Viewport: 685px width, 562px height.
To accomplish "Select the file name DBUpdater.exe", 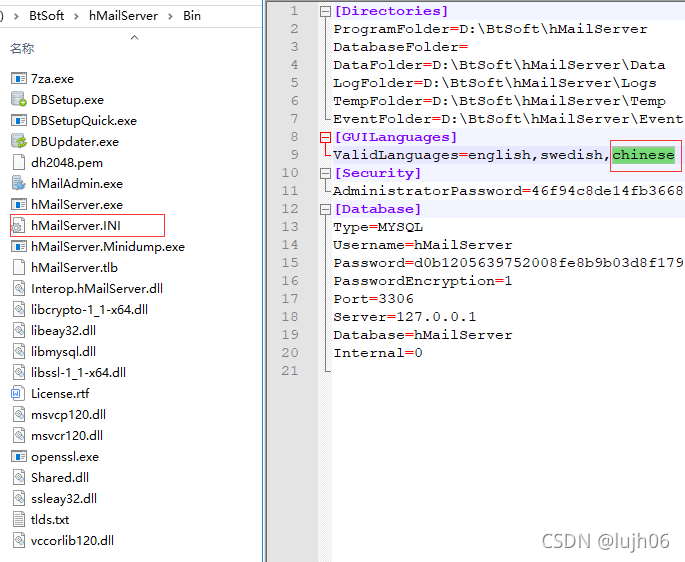I will click(x=75, y=142).
